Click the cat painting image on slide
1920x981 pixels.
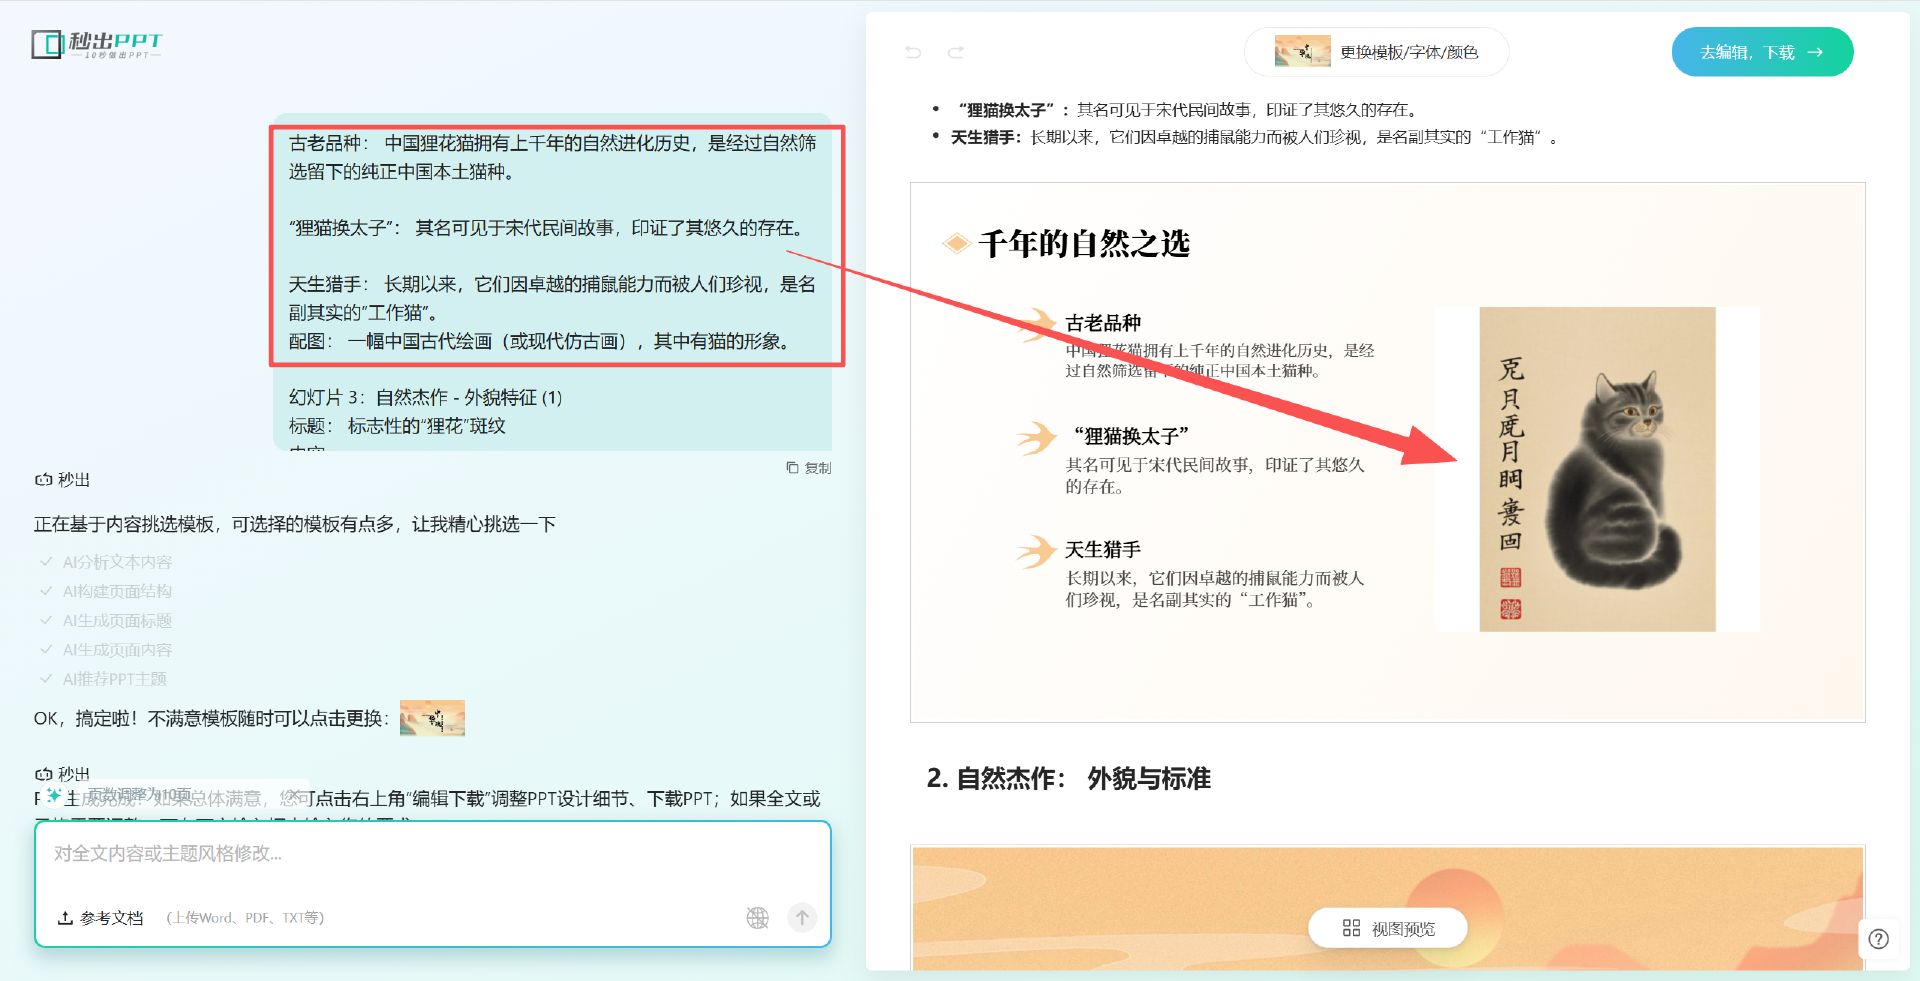tap(1597, 469)
